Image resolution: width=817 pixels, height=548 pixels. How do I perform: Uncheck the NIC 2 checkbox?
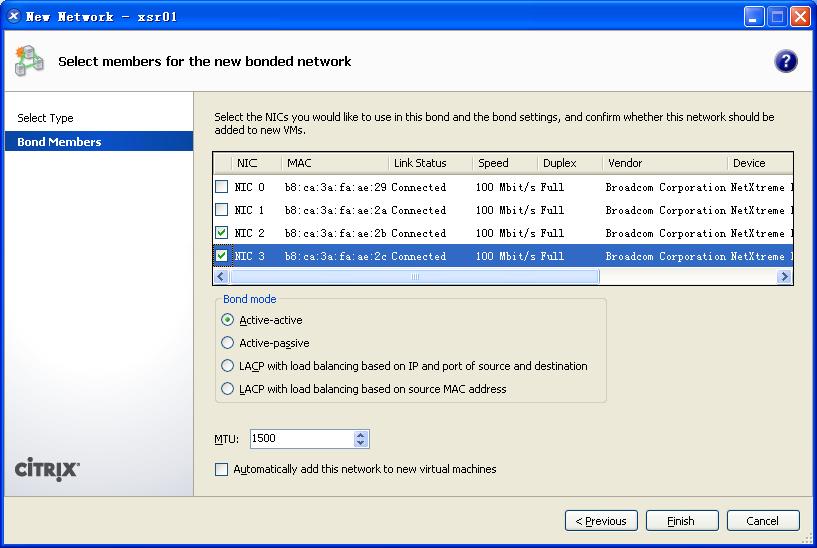(x=221, y=232)
